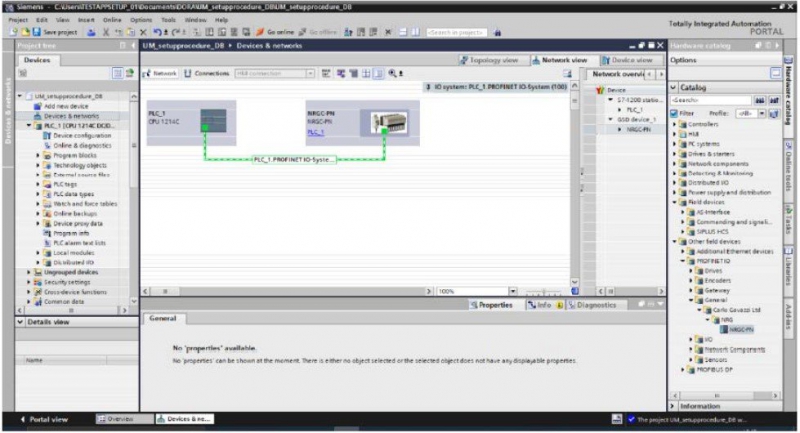Open the Info tab in inspector
This screenshot has height=433, width=800.
[x=544, y=305]
